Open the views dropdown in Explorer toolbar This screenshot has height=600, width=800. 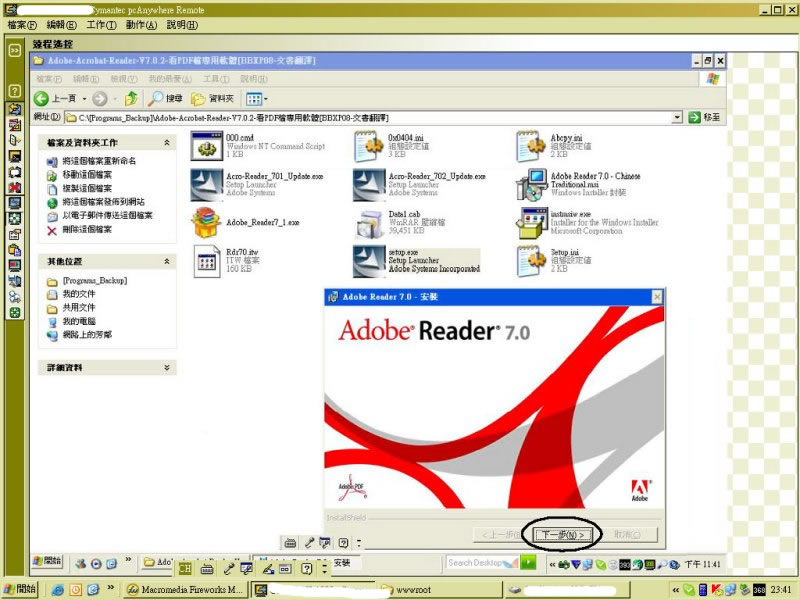[x=257, y=98]
